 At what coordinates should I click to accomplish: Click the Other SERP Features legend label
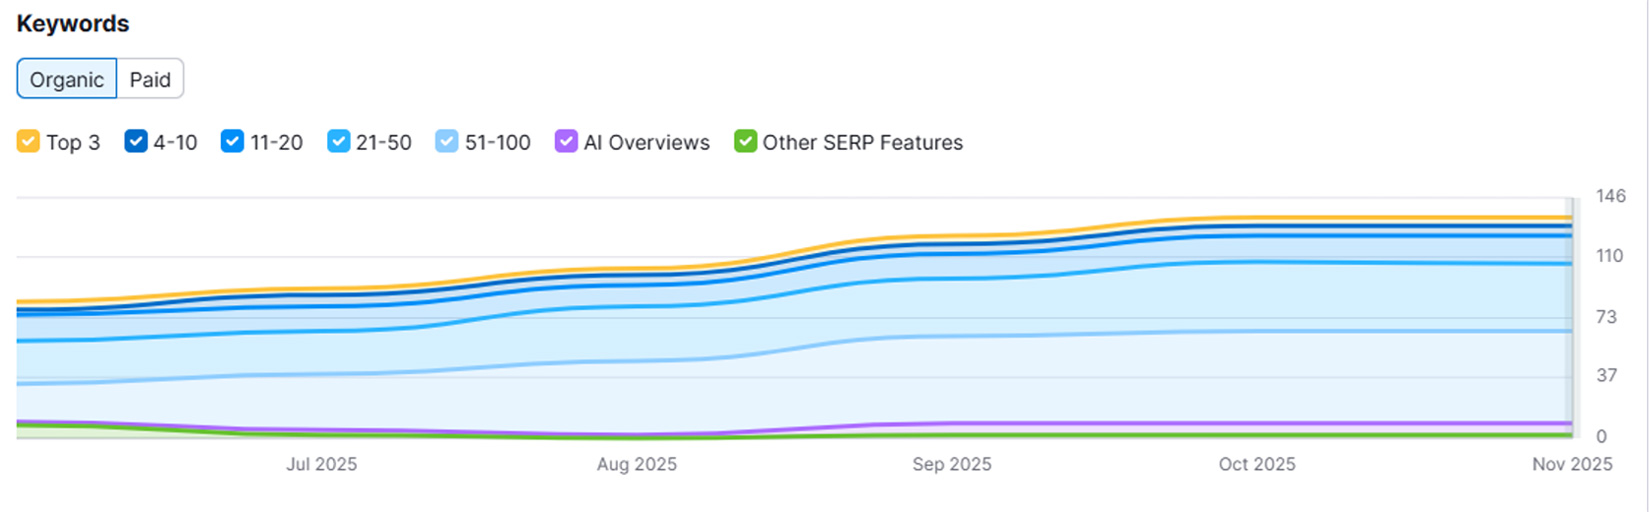(x=862, y=143)
